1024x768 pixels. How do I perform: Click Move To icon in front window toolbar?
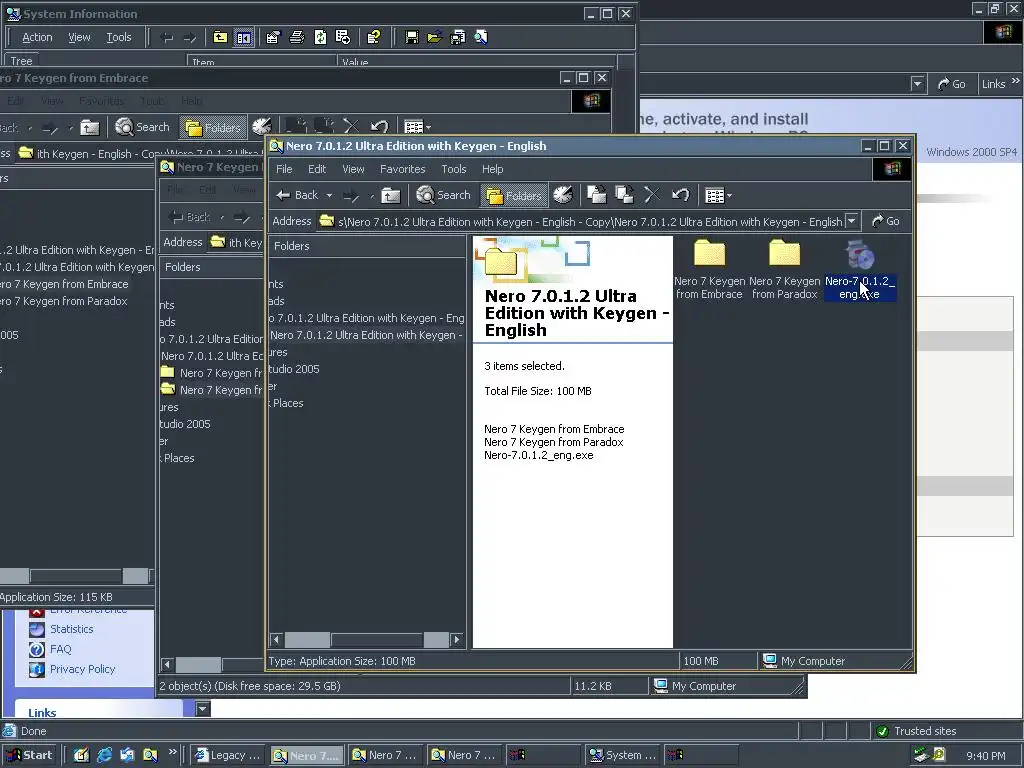[596, 195]
